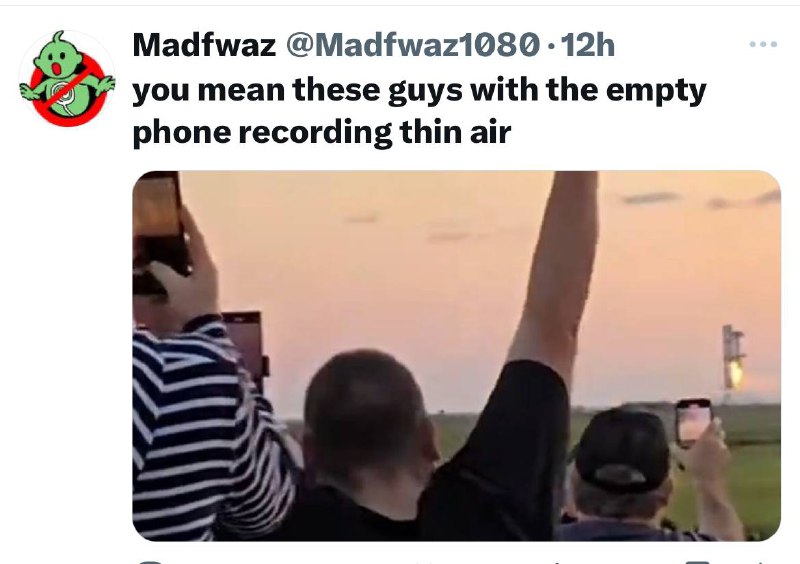Click the words "phone recording thin air"
Screen dimensions: 800x564
321,133
